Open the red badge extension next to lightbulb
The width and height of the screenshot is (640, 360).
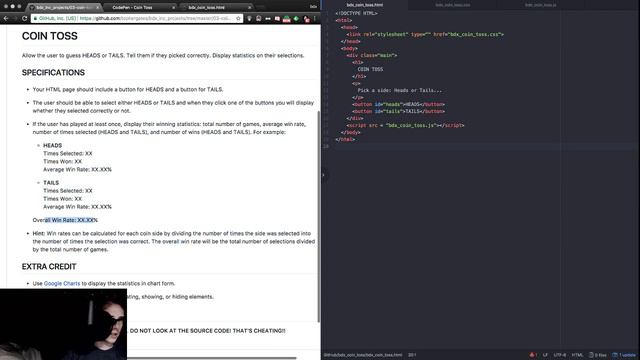[258, 18]
